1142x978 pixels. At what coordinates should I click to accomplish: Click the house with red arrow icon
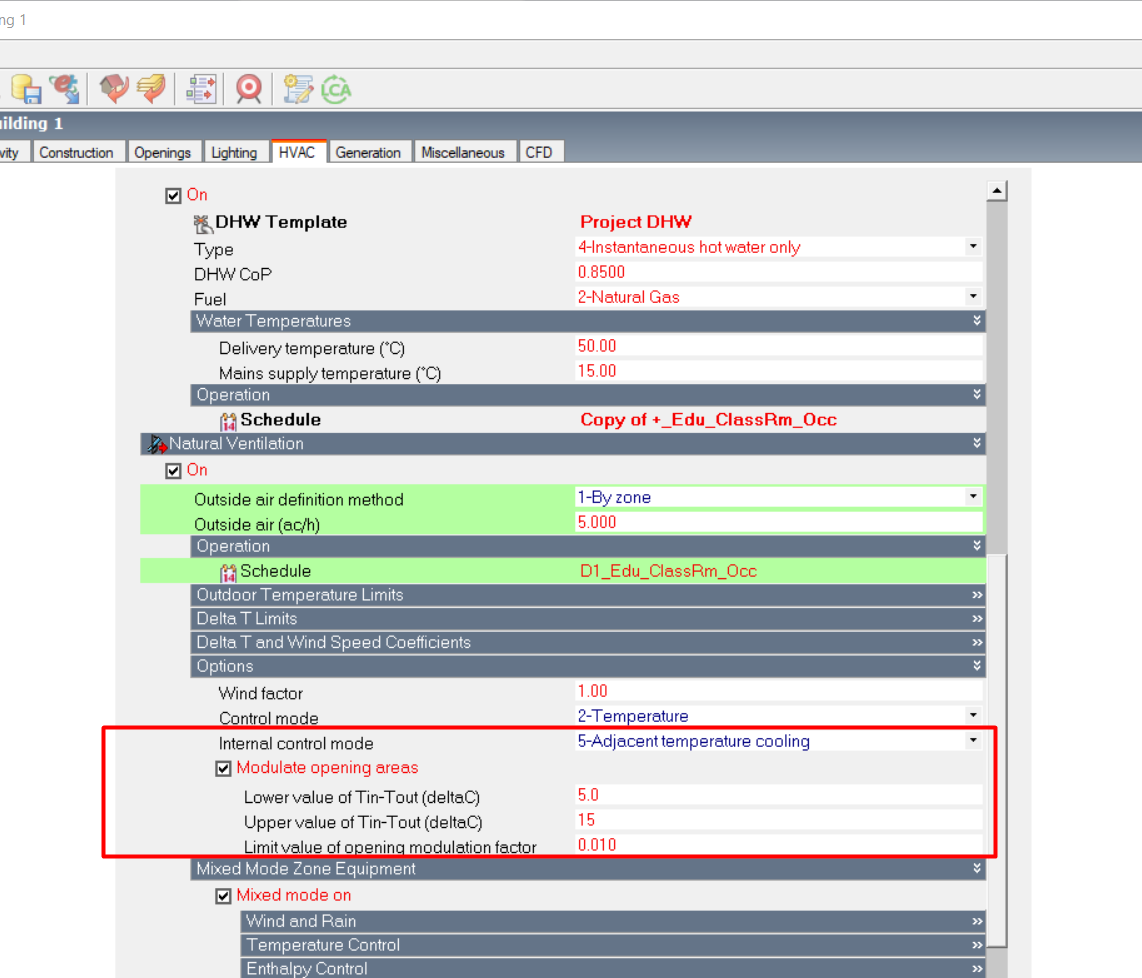click(114, 89)
